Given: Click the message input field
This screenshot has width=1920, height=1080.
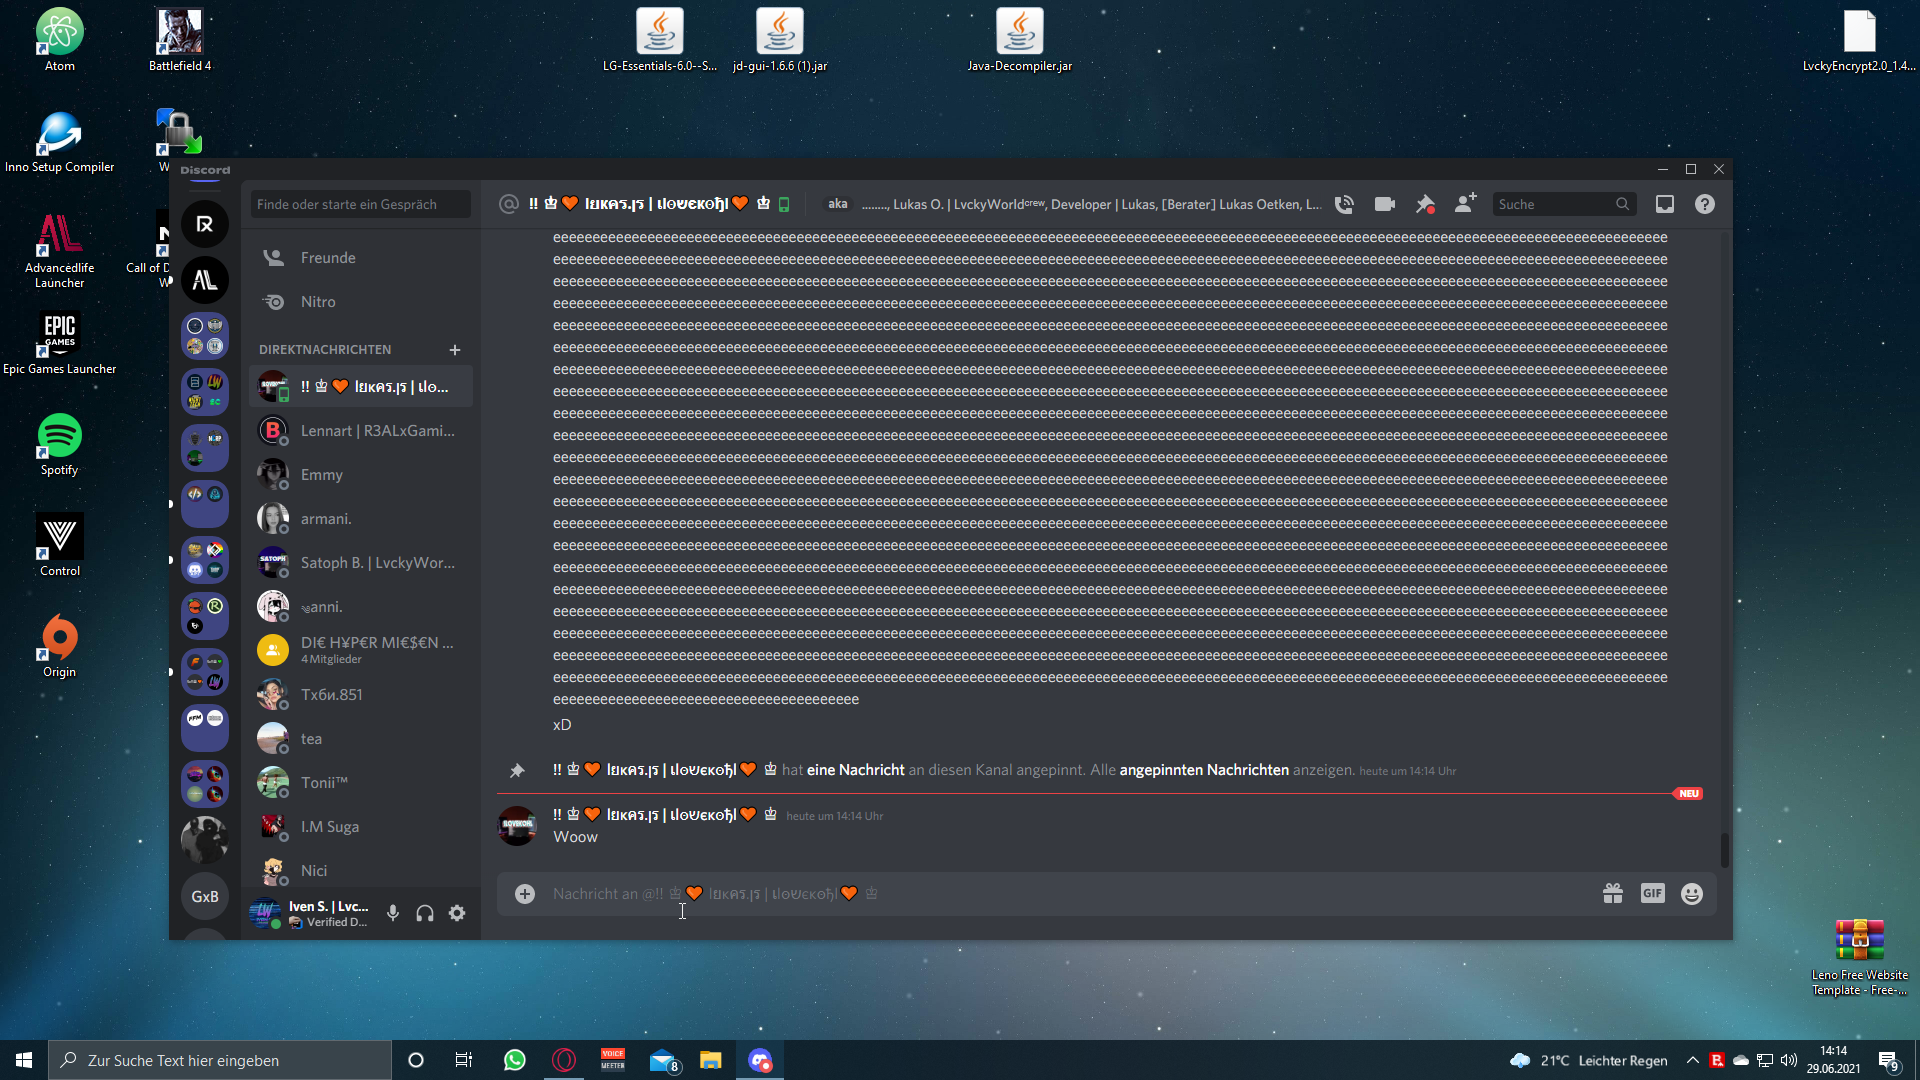Looking at the screenshot, I should coord(1000,894).
